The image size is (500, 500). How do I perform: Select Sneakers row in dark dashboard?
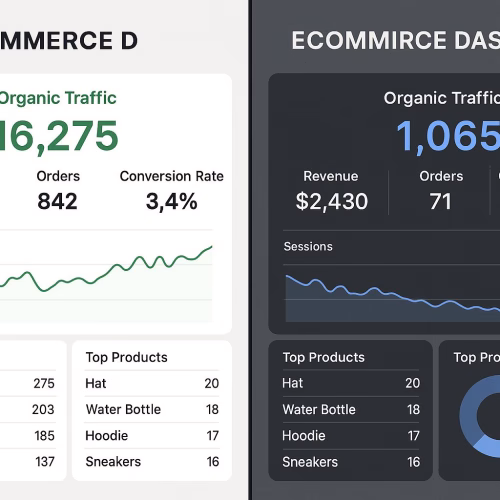click(x=351, y=462)
